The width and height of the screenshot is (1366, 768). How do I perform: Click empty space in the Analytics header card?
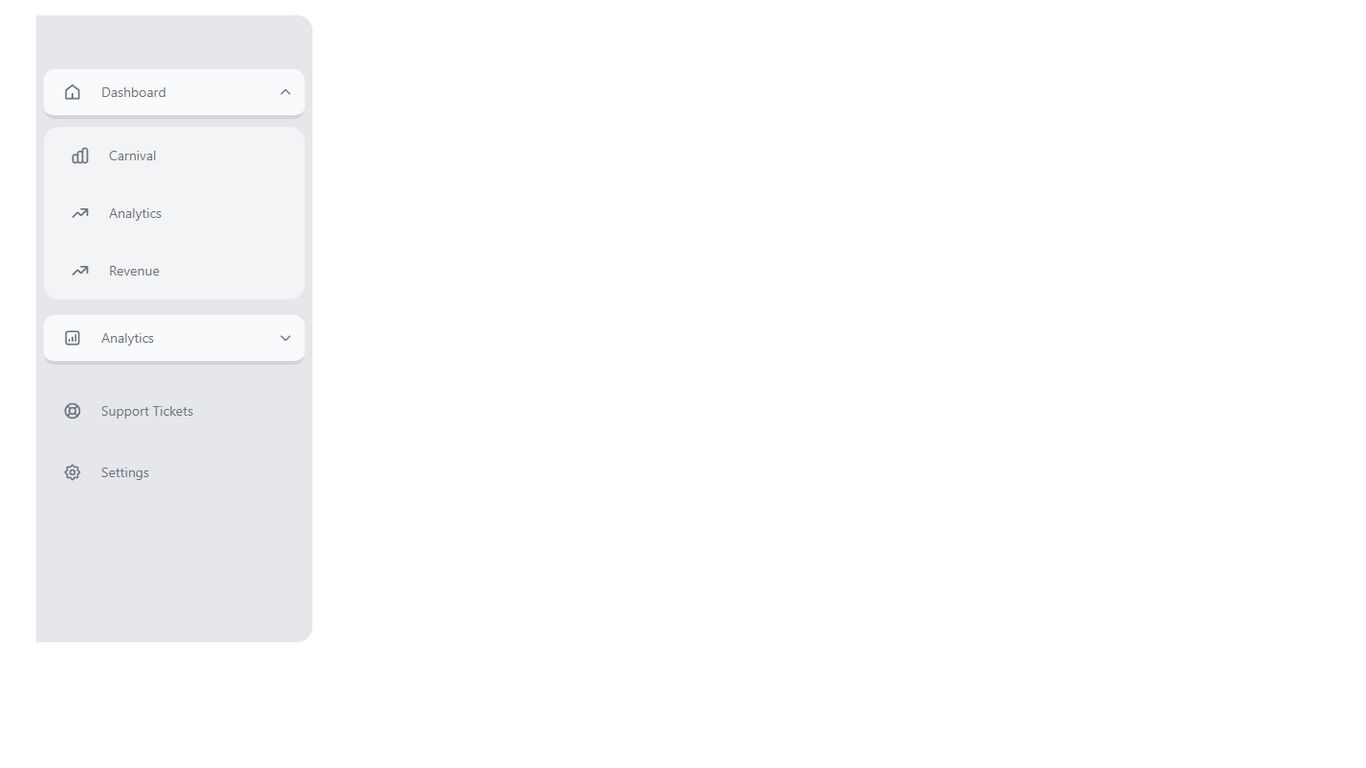point(215,338)
